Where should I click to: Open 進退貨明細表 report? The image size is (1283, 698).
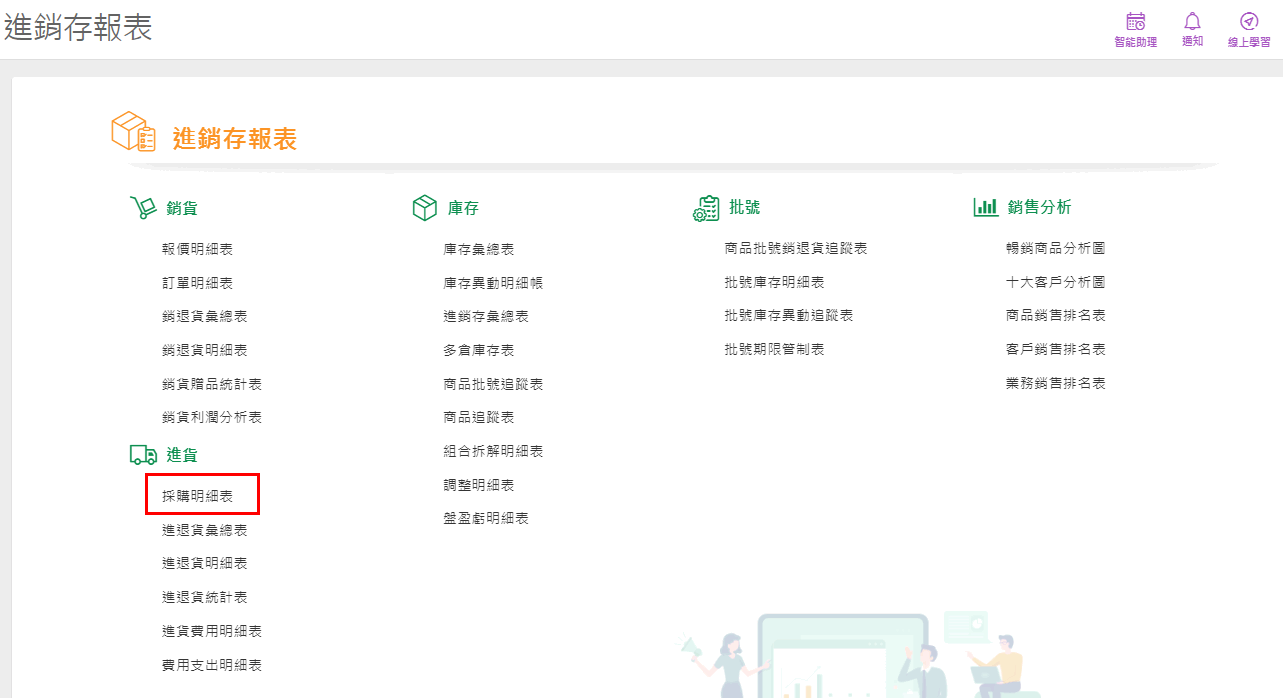pyautogui.click(x=204, y=563)
